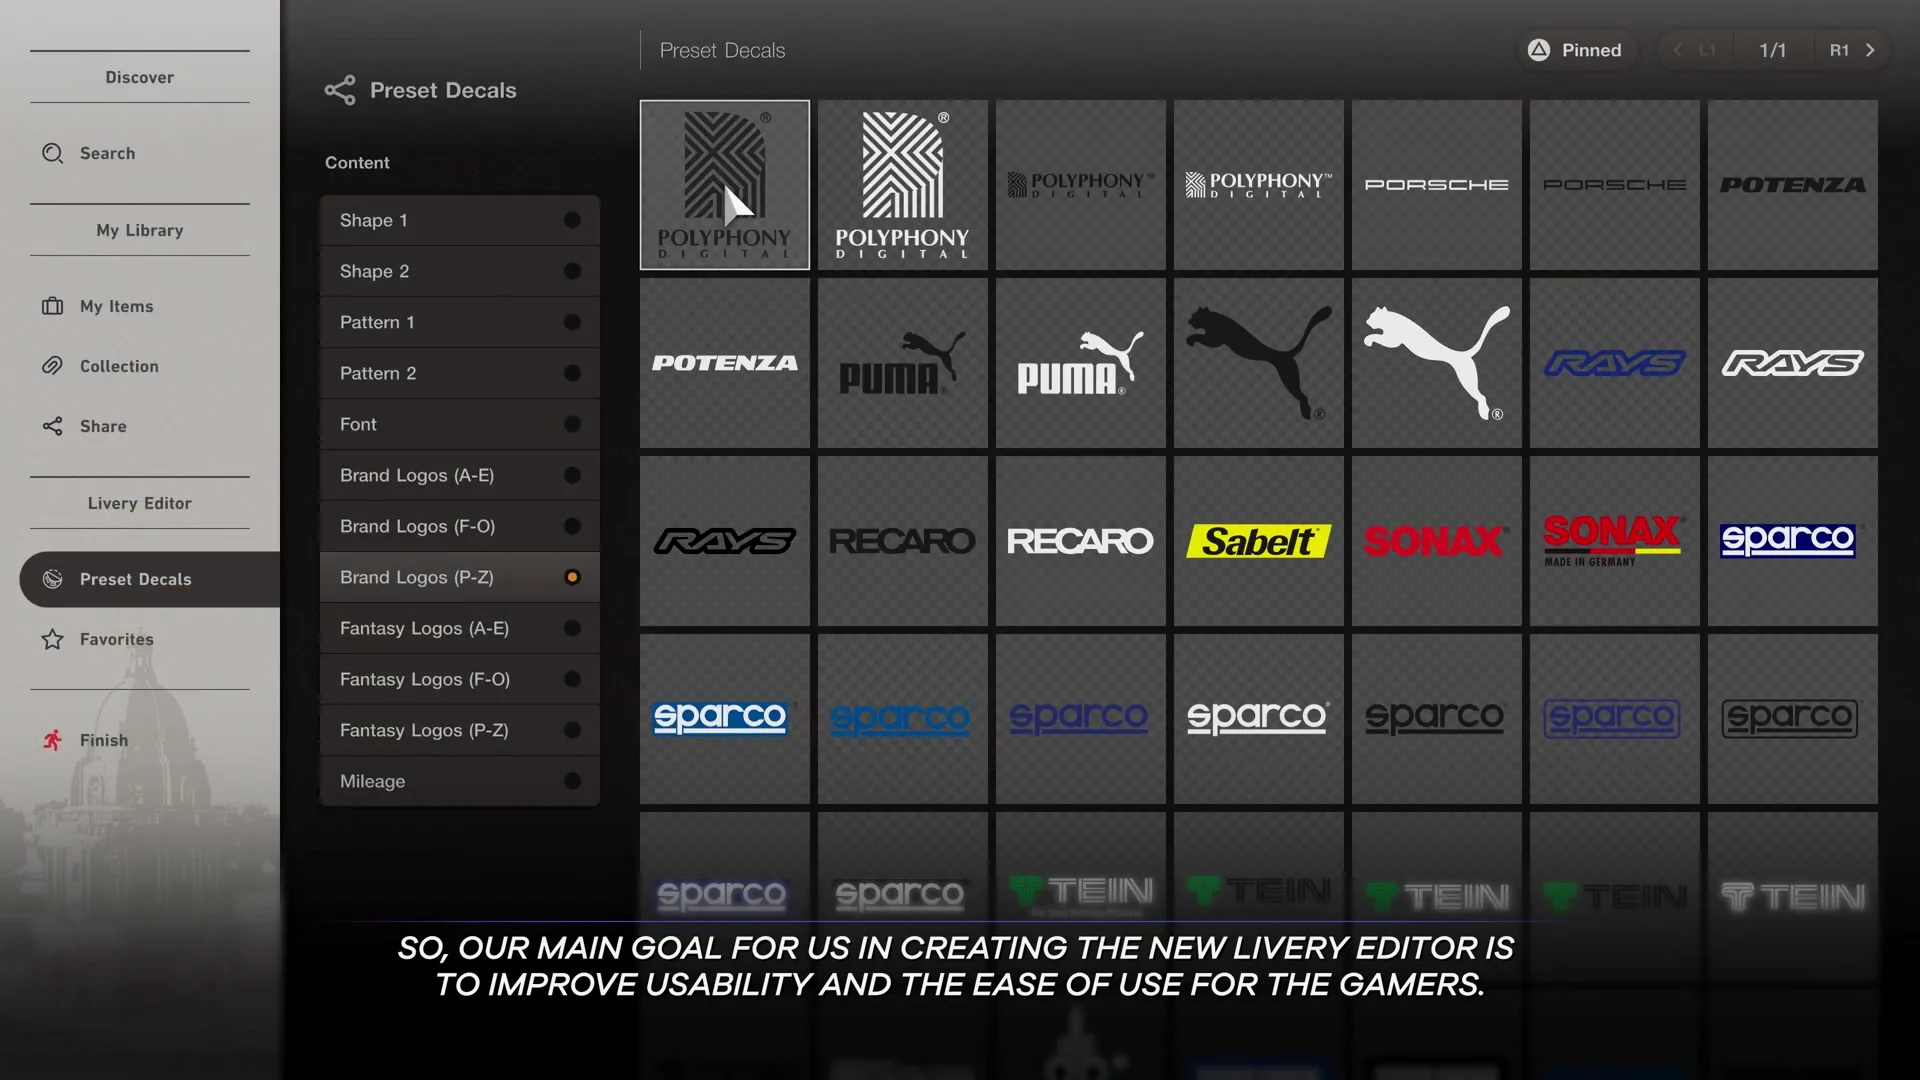The width and height of the screenshot is (1920, 1080).
Task: Click the Favorites star icon
Action: point(52,639)
